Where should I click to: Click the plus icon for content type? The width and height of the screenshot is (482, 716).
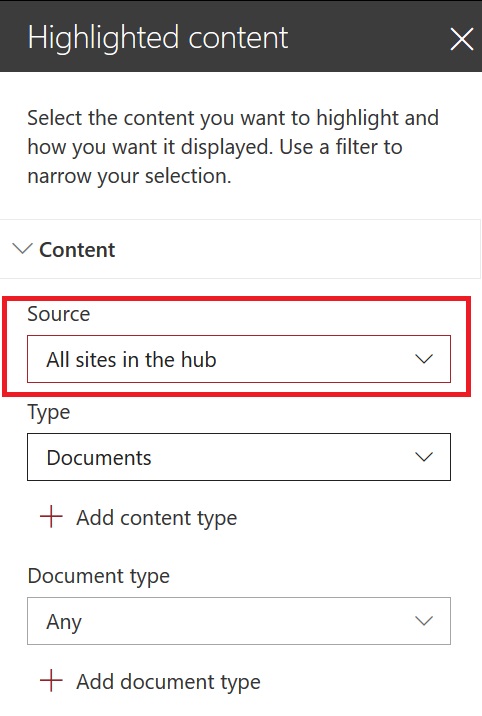coord(51,516)
